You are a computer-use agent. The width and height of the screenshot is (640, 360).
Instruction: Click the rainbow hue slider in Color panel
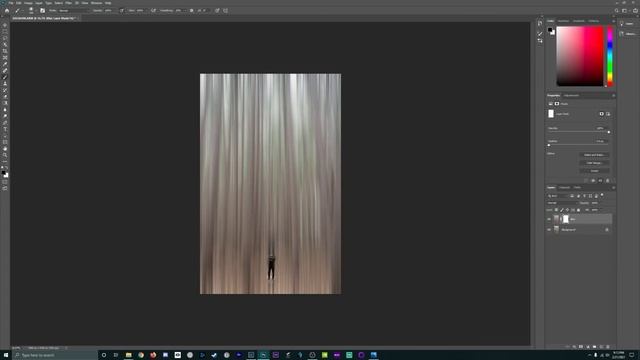610,56
